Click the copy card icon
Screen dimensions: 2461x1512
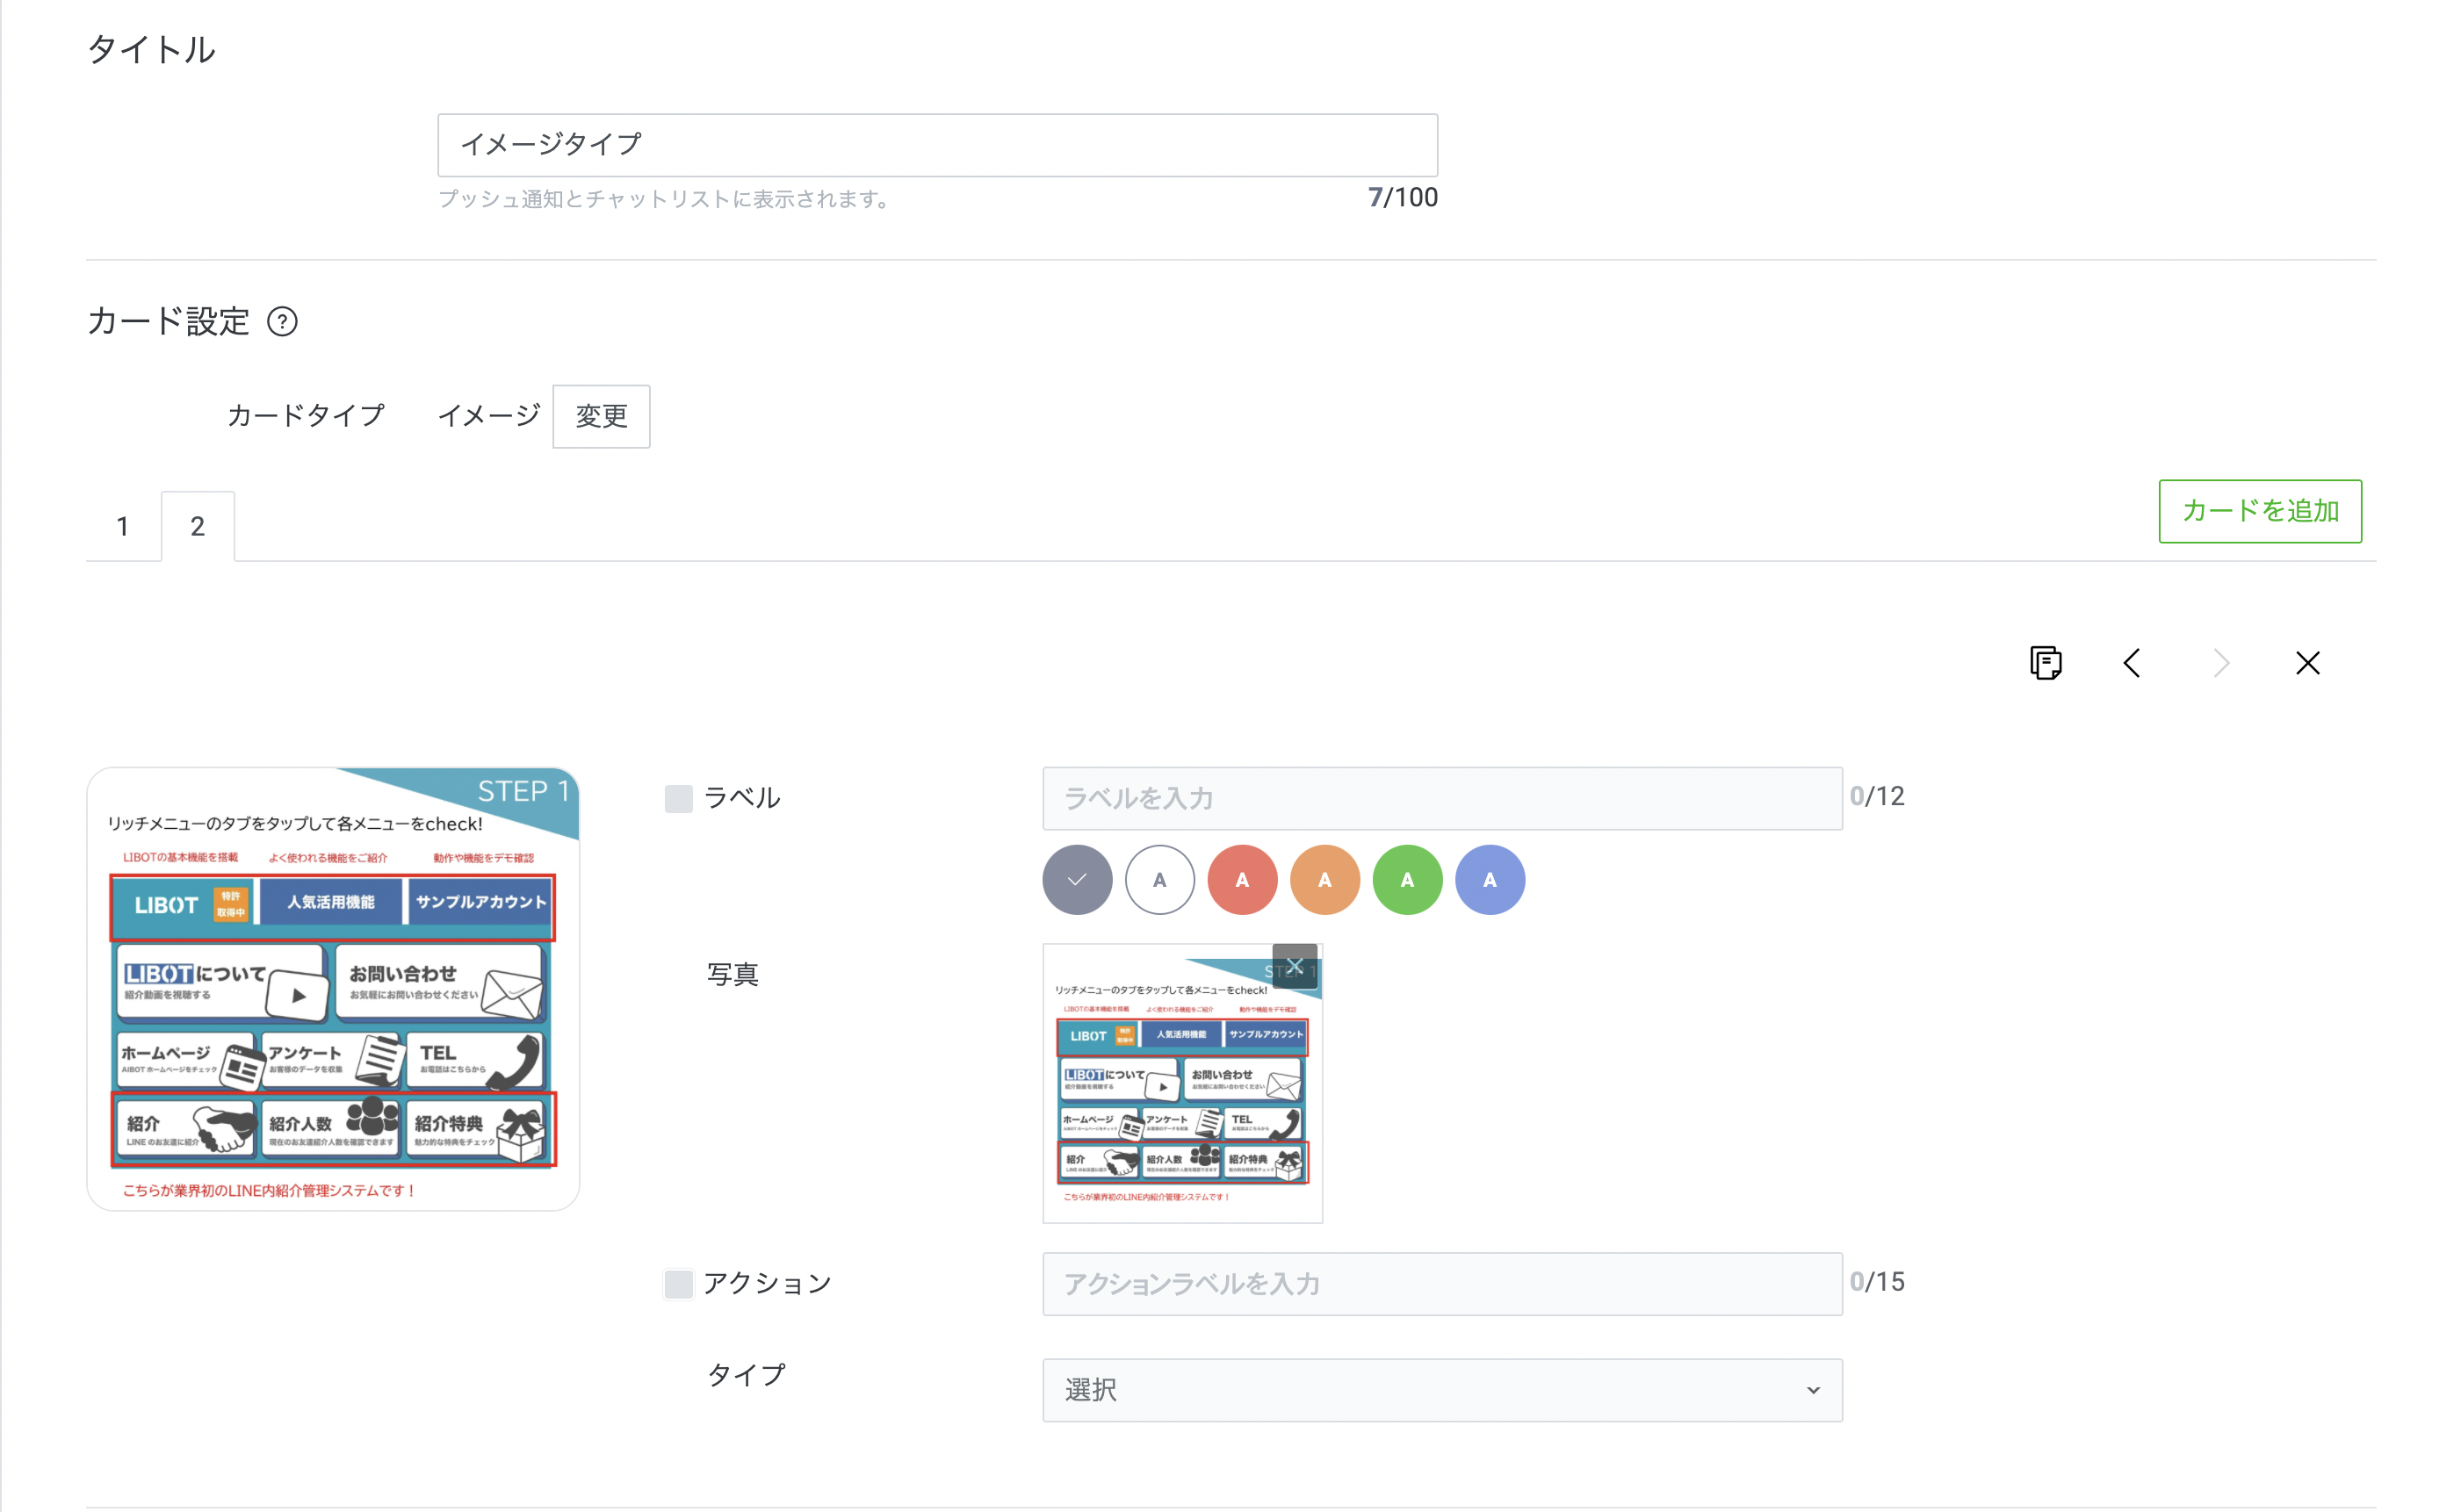coord(2045,663)
